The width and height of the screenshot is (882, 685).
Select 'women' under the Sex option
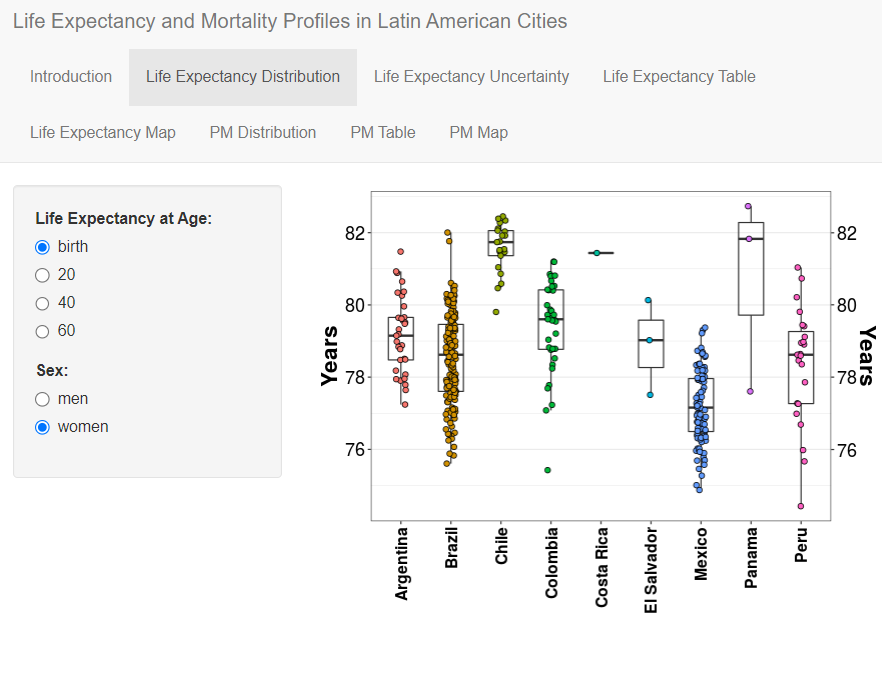[x=42, y=426]
